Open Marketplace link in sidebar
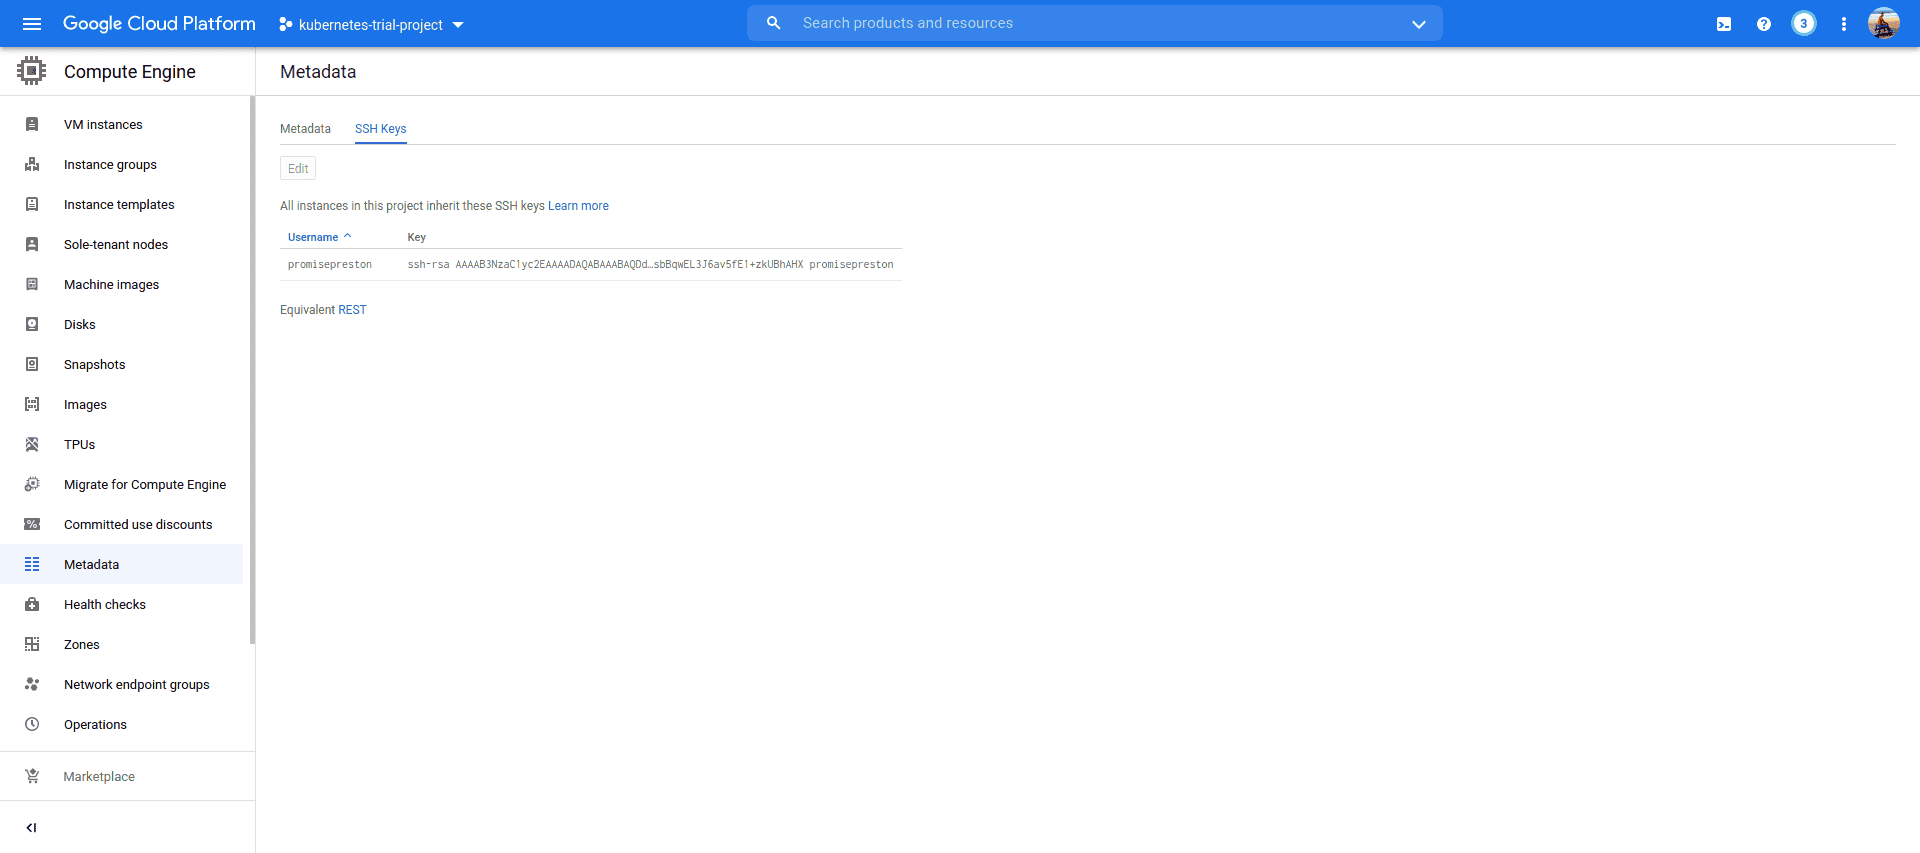 pos(99,776)
